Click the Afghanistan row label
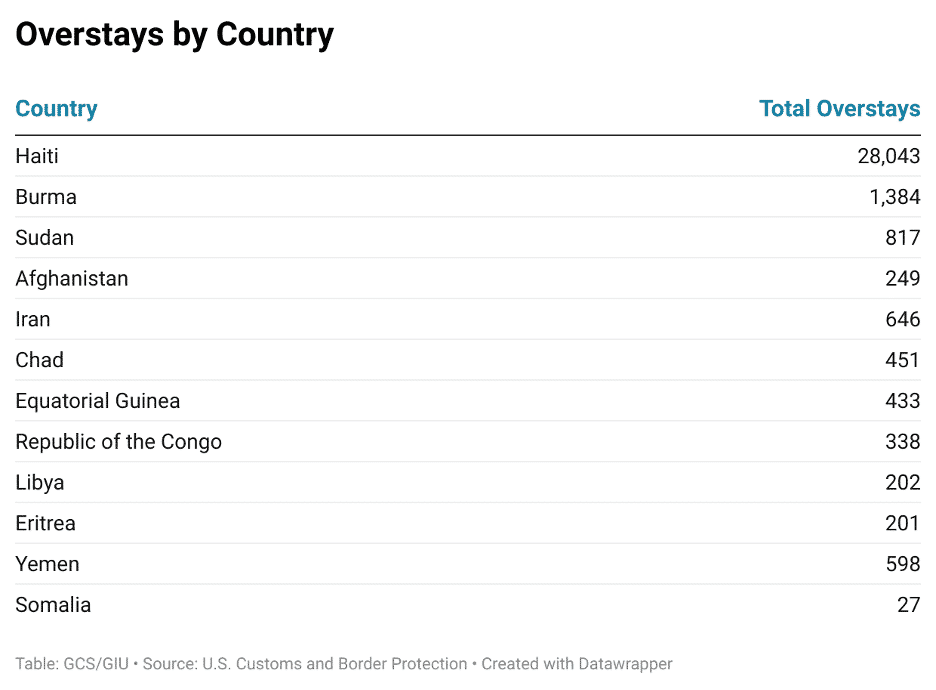Viewport: 936px width, 690px height. pos(72,279)
